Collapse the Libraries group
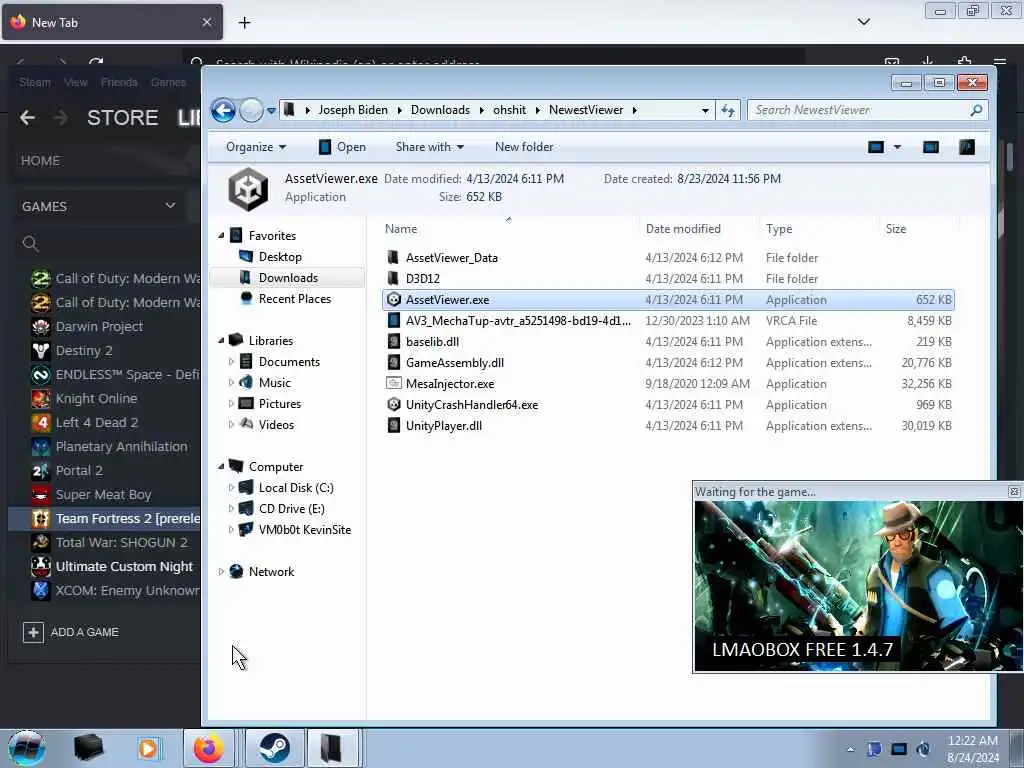 [x=221, y=341]
